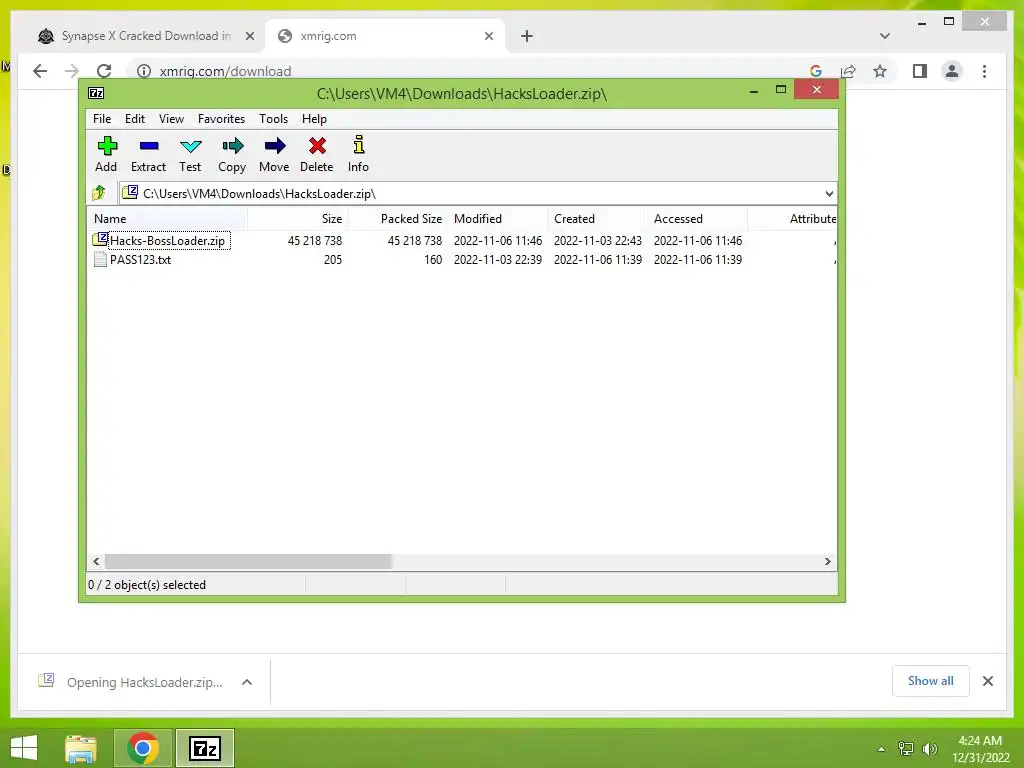Sort by the Size column header
Image resolution: width=1024 pixels, height=768 pixels.
(x=296, y=219)
